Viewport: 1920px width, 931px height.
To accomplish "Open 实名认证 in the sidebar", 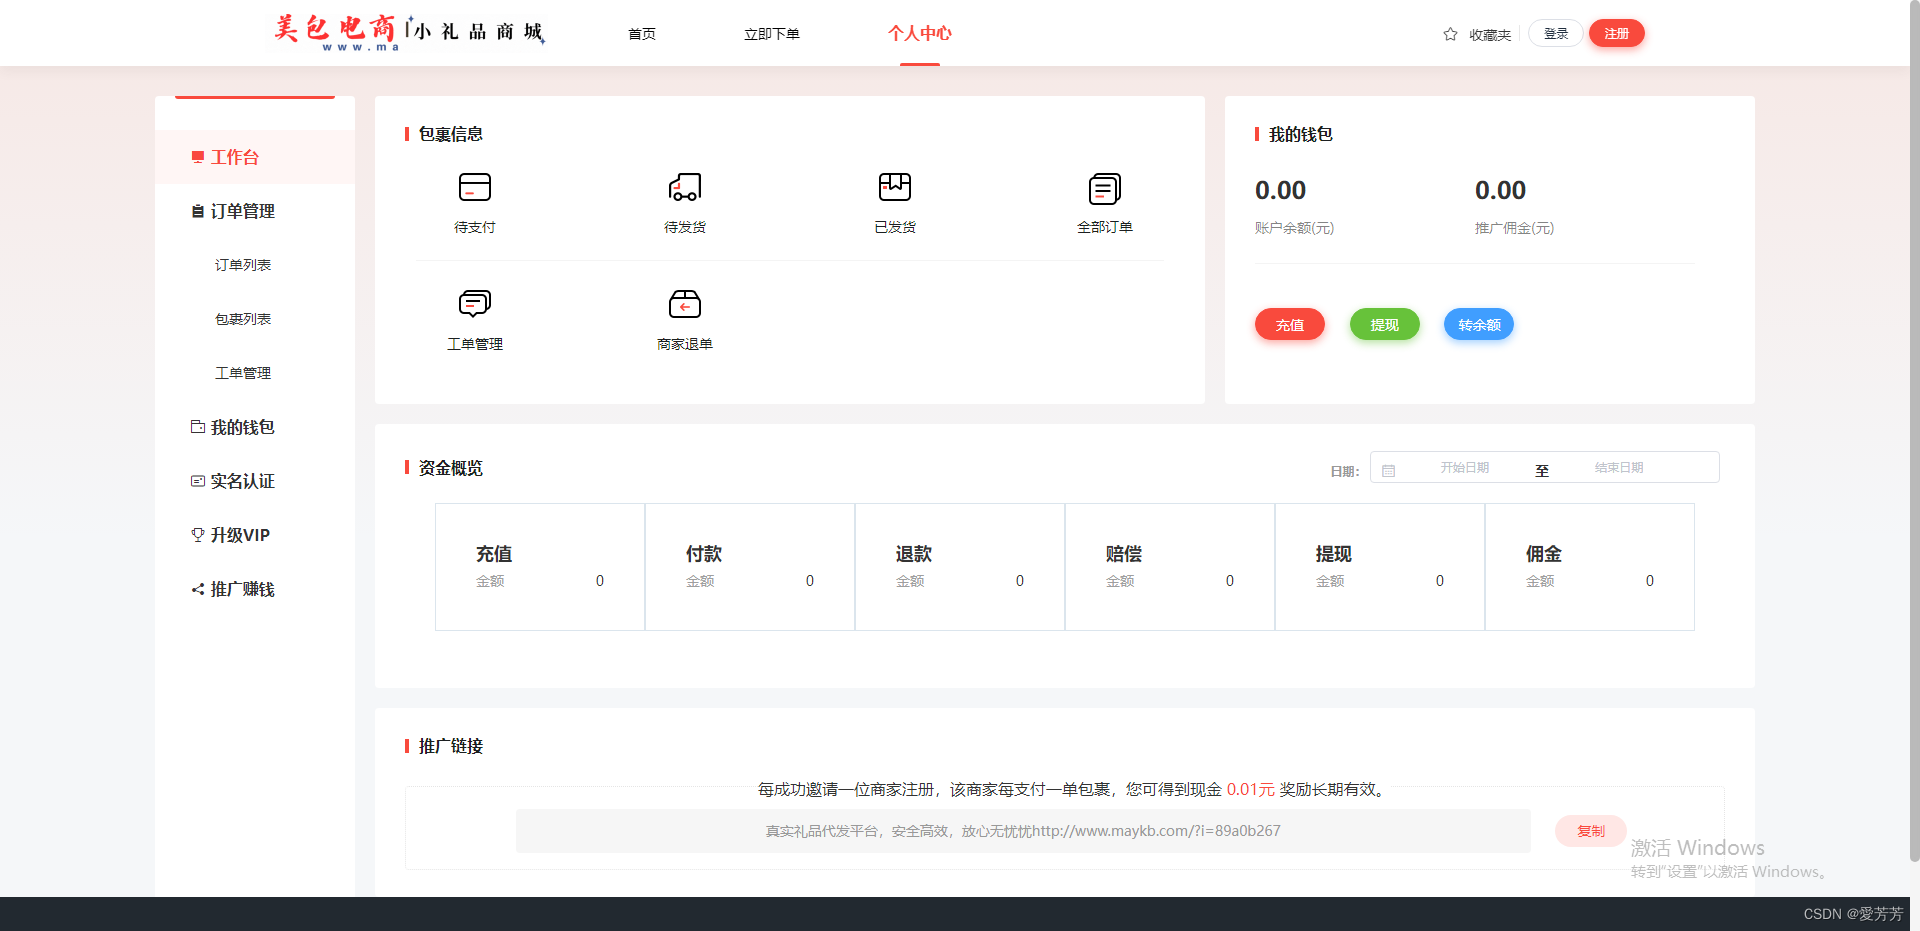I will [x=255, y=481].
